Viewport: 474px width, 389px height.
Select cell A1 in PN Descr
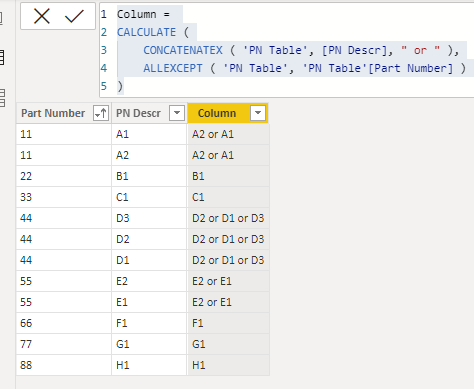click(x=149, y=134)
